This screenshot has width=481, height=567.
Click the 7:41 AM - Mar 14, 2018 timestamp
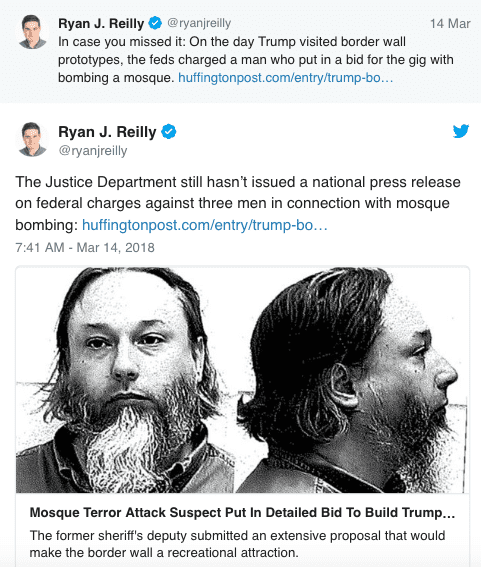pos(85,248)
